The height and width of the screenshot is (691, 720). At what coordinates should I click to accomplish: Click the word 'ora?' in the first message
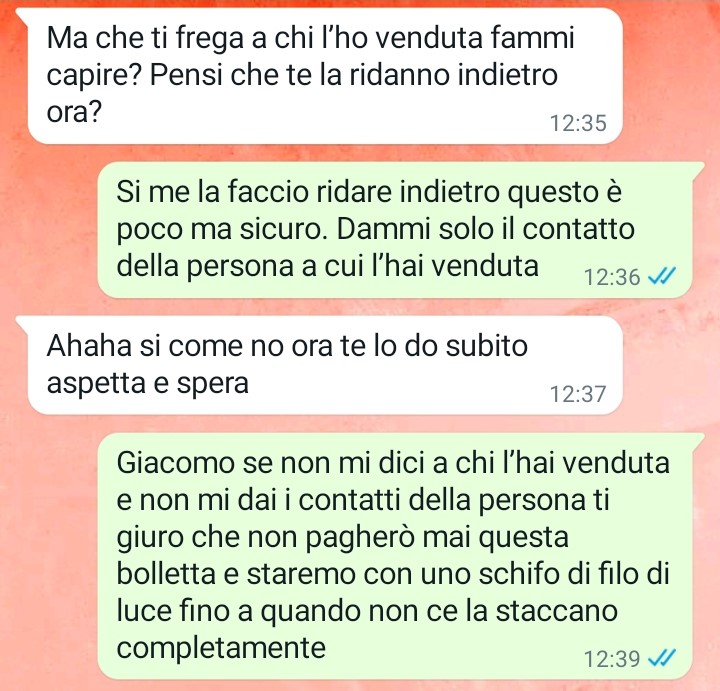click(x=74, y=112)
